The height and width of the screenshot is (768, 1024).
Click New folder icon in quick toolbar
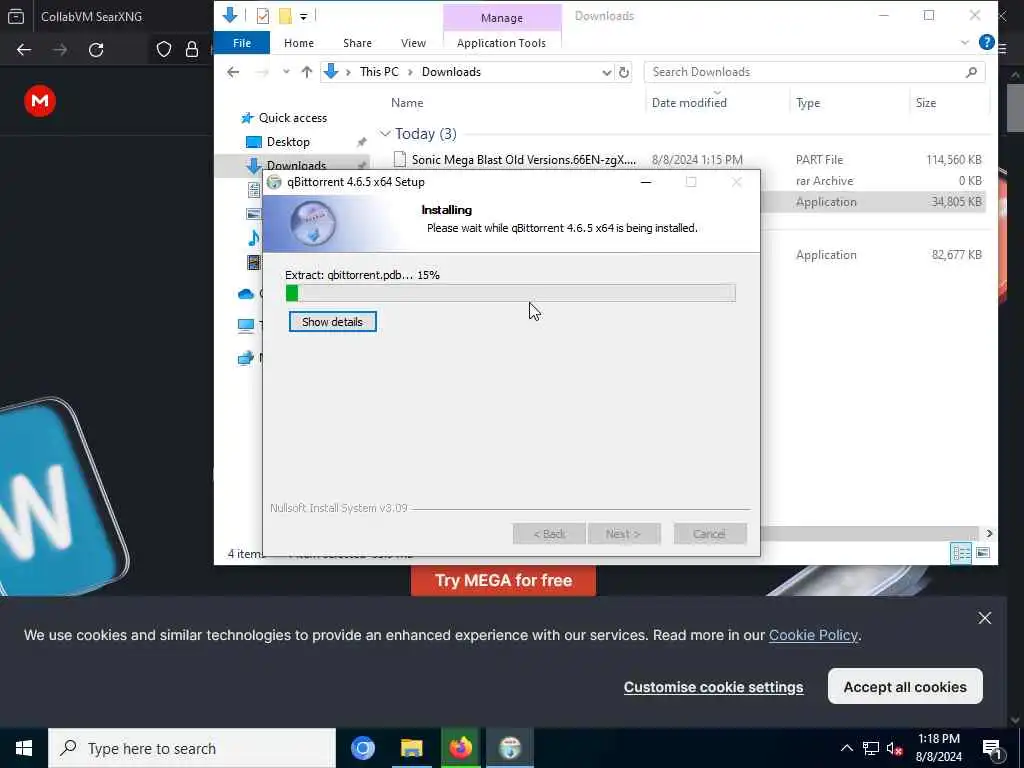(x=285, y=16)
